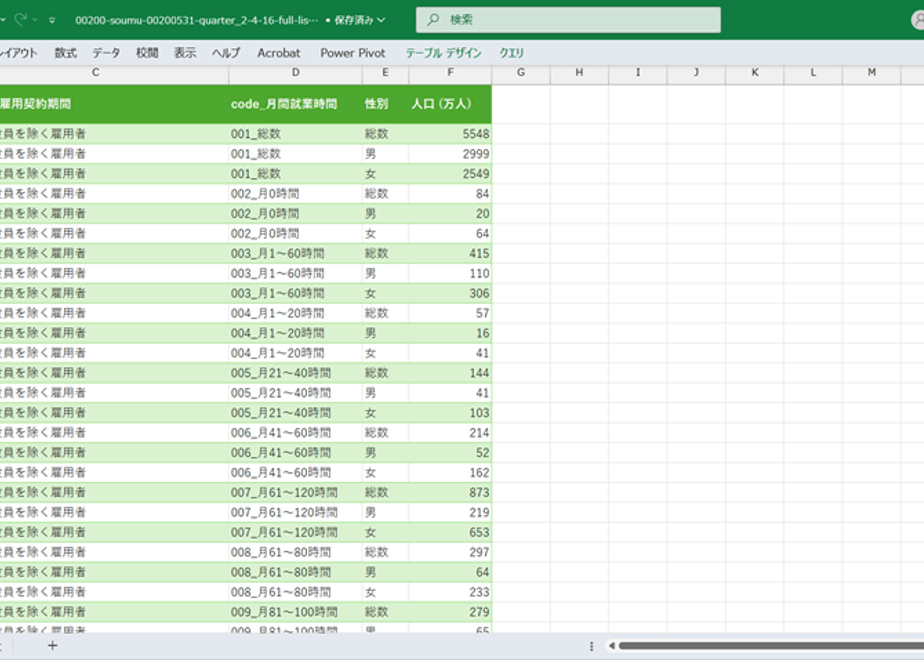
Task: Select the cell with value 5548
Action: pos(450,134)
